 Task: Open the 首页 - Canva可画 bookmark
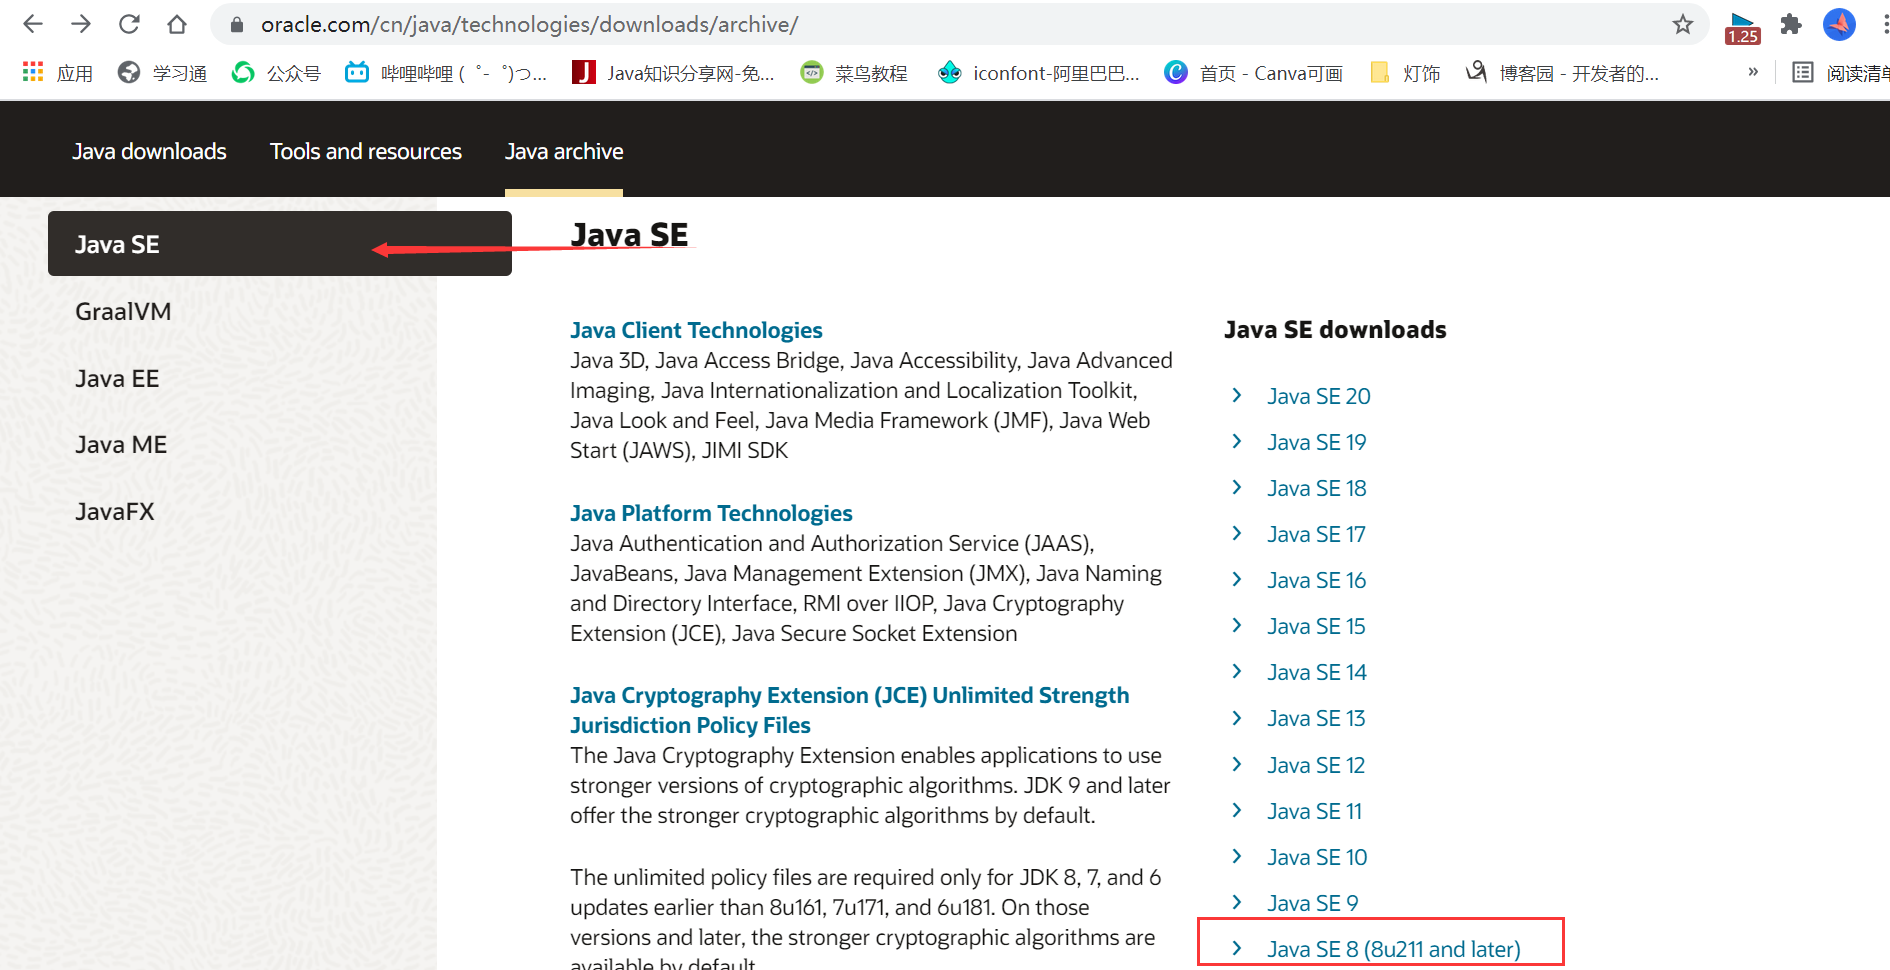[1253, 73]
